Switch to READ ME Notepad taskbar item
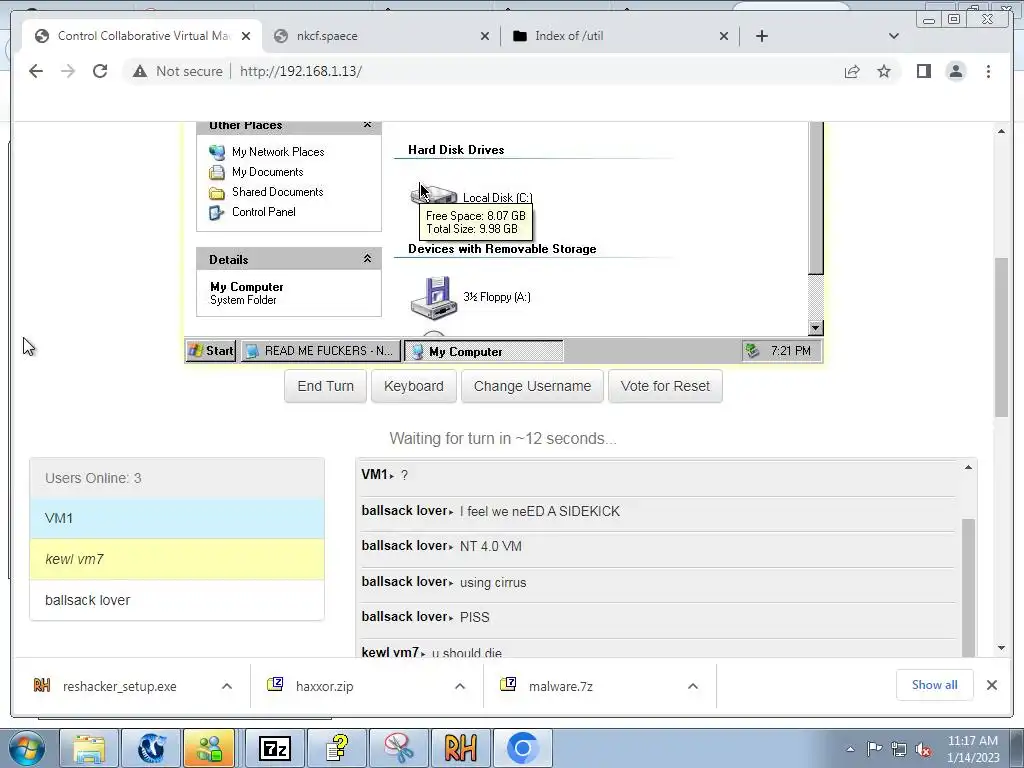The width and height of the screenshot is (1024, 768). [x=320, y=351]
